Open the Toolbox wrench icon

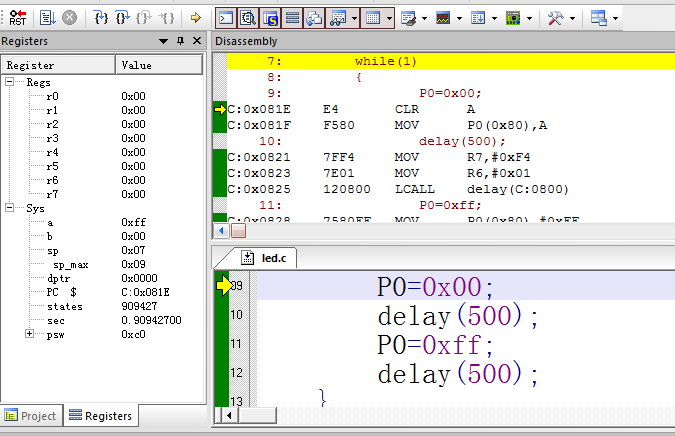(x=556, y=17)
